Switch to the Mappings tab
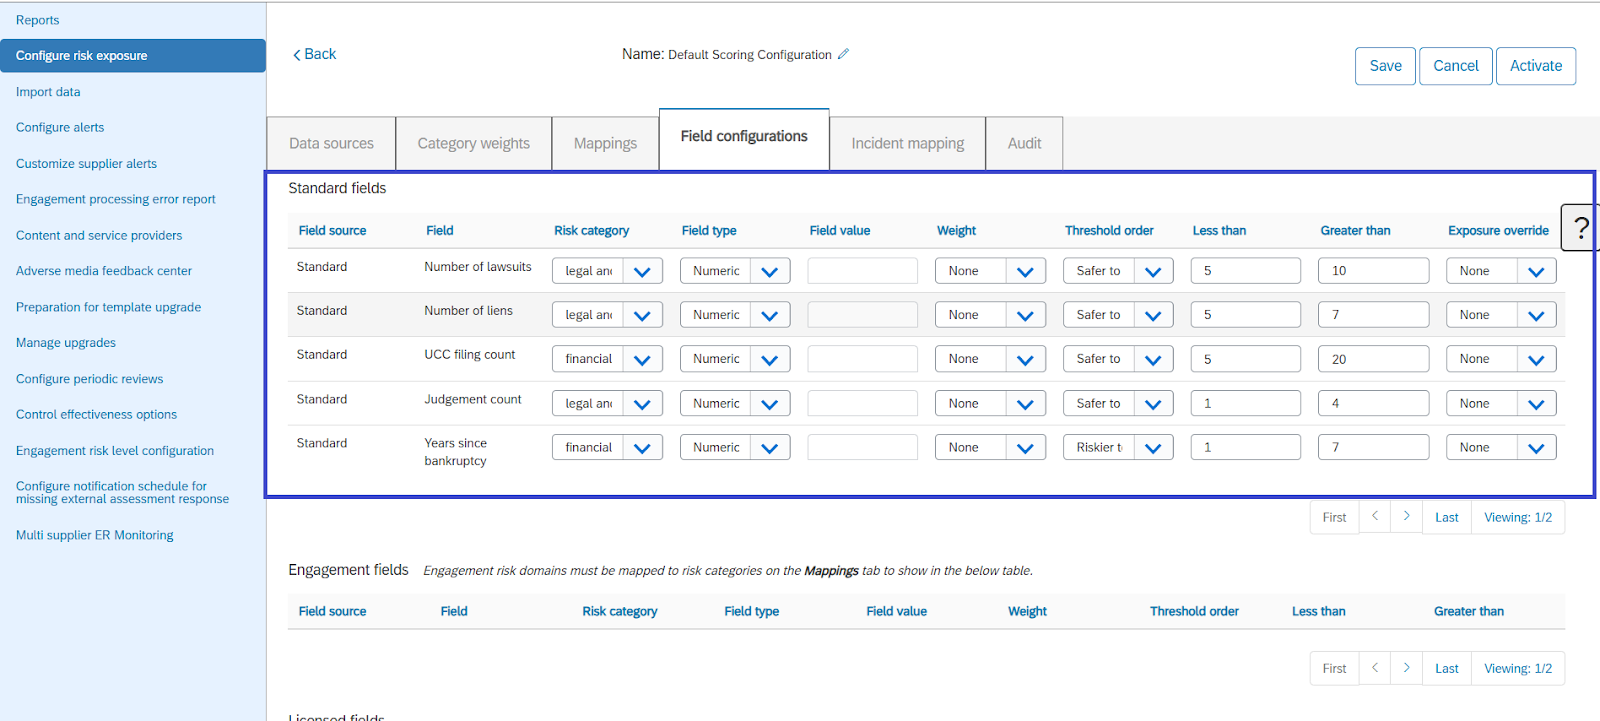This screenshot has height=721, width=1600. pyautogui.click(x=605, y=143)
